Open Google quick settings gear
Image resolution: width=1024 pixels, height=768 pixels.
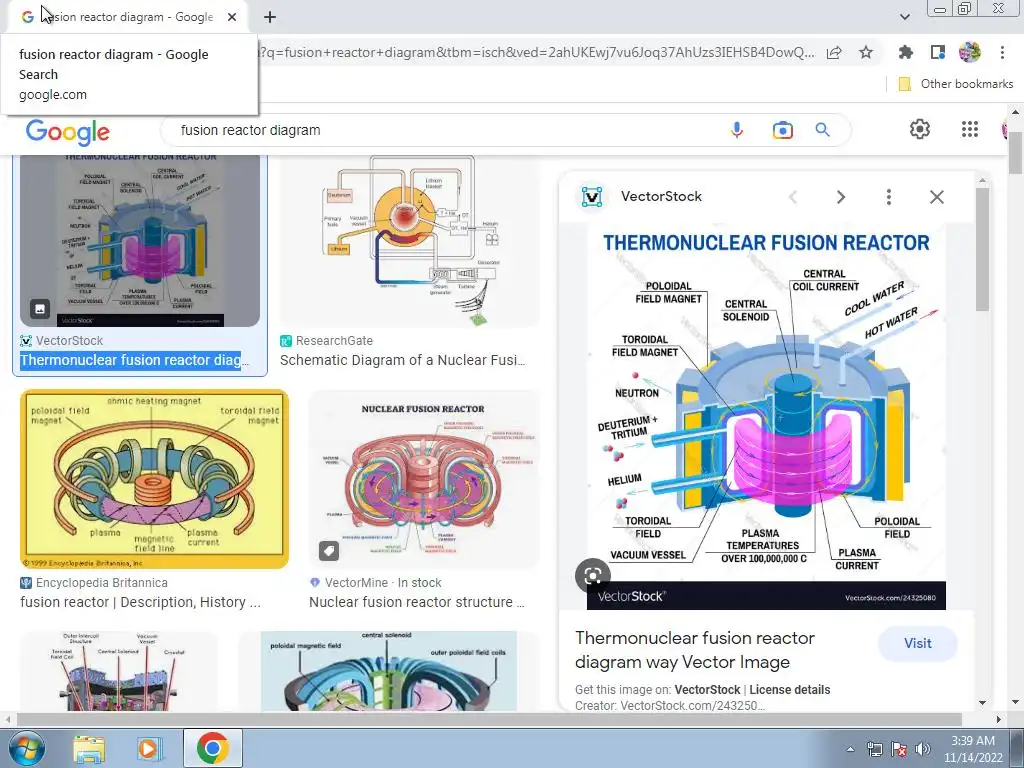pyautogui.click(x=920, y=129)
